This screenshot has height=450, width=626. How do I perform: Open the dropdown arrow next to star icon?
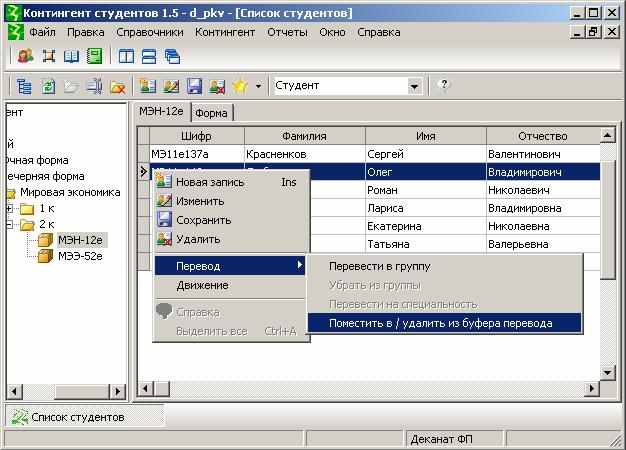258,86
